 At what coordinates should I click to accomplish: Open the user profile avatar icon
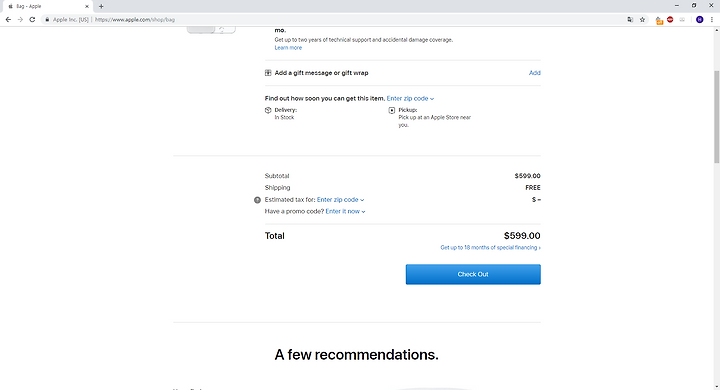point(699,20)
